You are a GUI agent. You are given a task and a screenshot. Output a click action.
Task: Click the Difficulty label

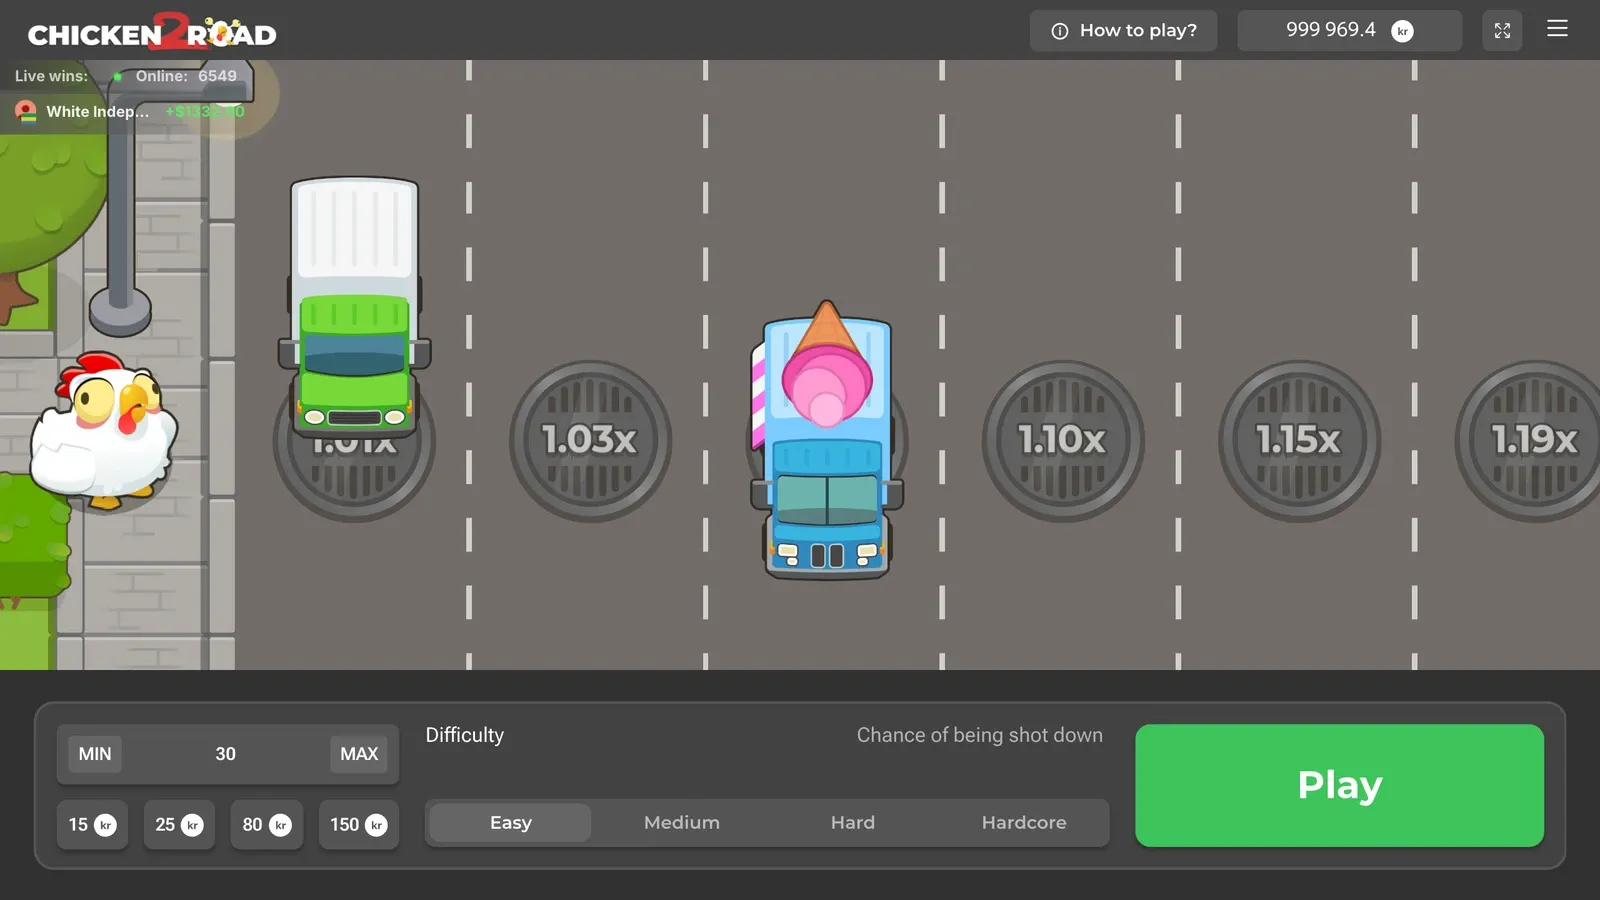(x=465, y=735)
